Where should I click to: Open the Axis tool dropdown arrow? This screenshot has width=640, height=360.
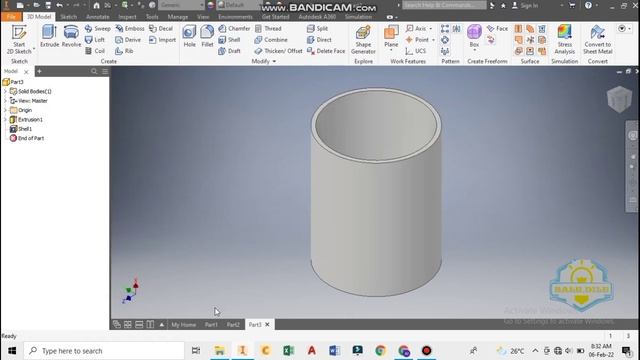431,29
